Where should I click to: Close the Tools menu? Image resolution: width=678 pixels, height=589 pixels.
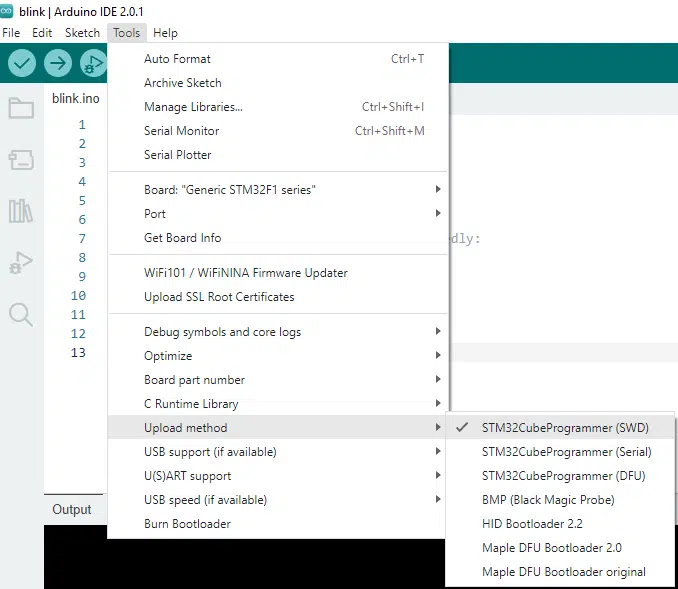click(x=127, y=33)
